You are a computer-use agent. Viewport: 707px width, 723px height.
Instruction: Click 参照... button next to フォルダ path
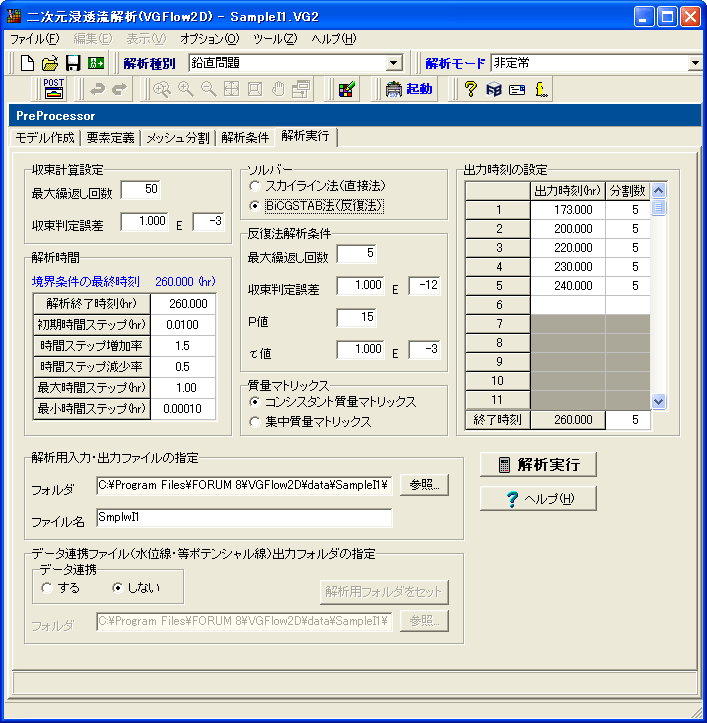(x=424, y=485)
